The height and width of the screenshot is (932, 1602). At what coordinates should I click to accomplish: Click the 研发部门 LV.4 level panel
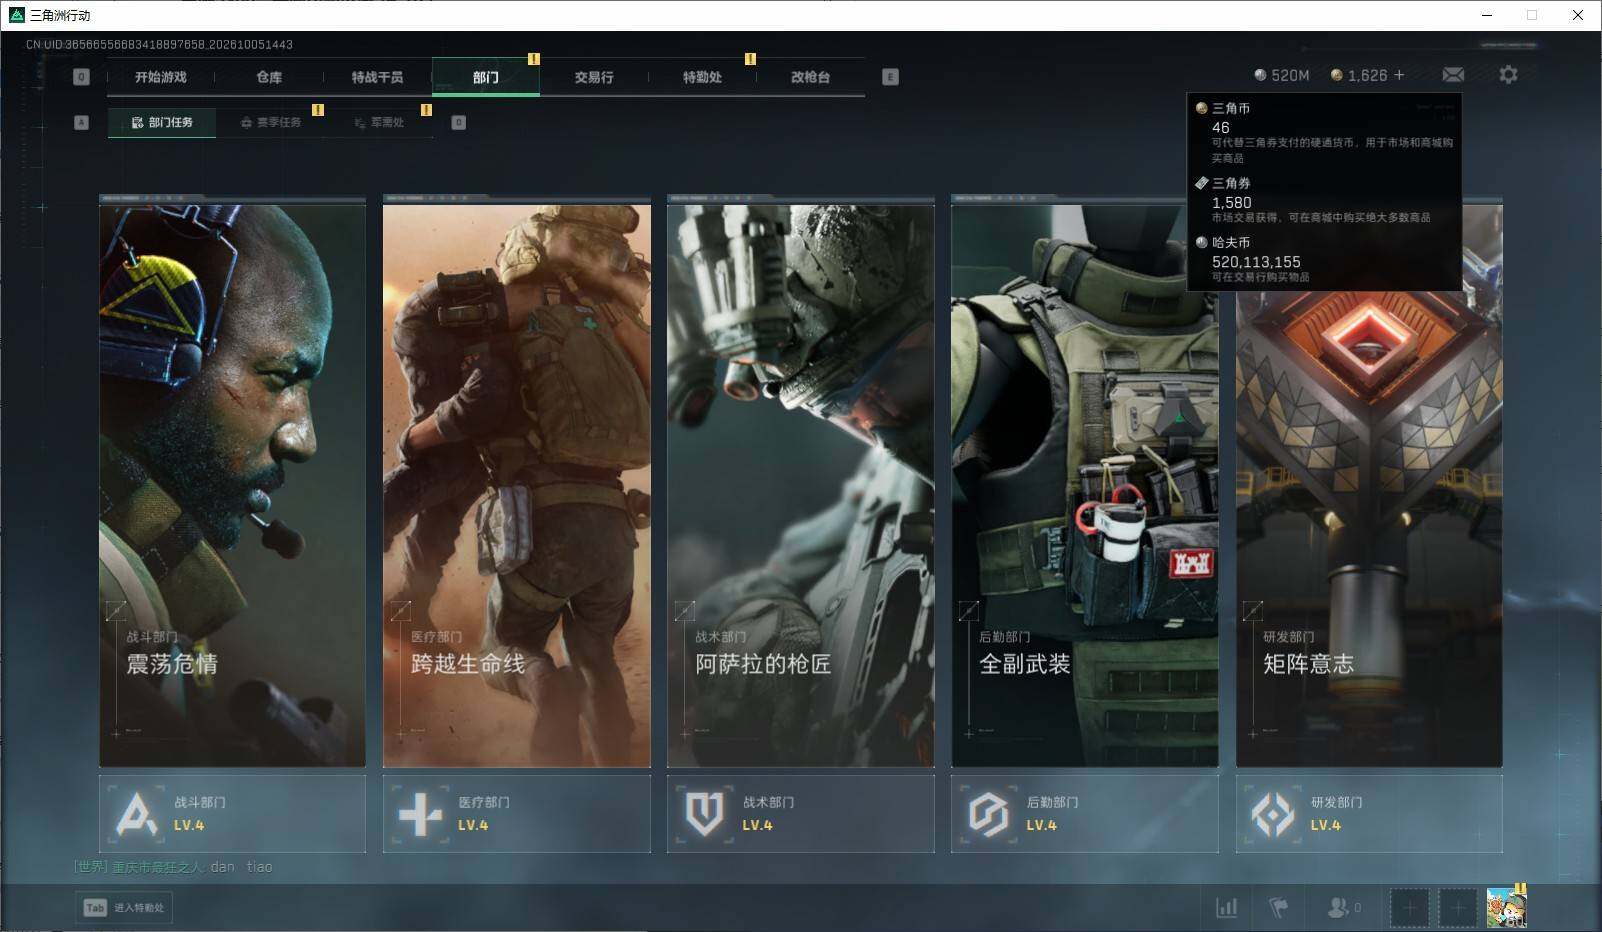[x=1369, y=814]
